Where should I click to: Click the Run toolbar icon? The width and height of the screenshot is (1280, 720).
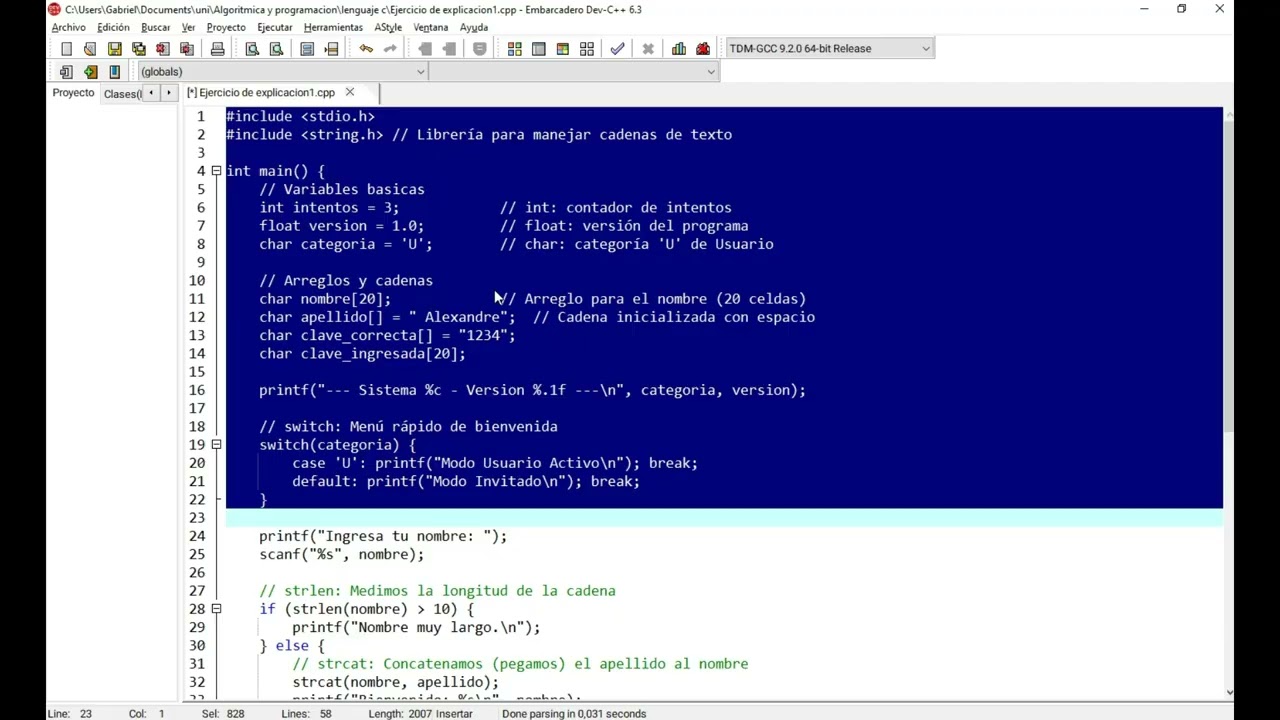pyautogui.click(x=538, y=48)
